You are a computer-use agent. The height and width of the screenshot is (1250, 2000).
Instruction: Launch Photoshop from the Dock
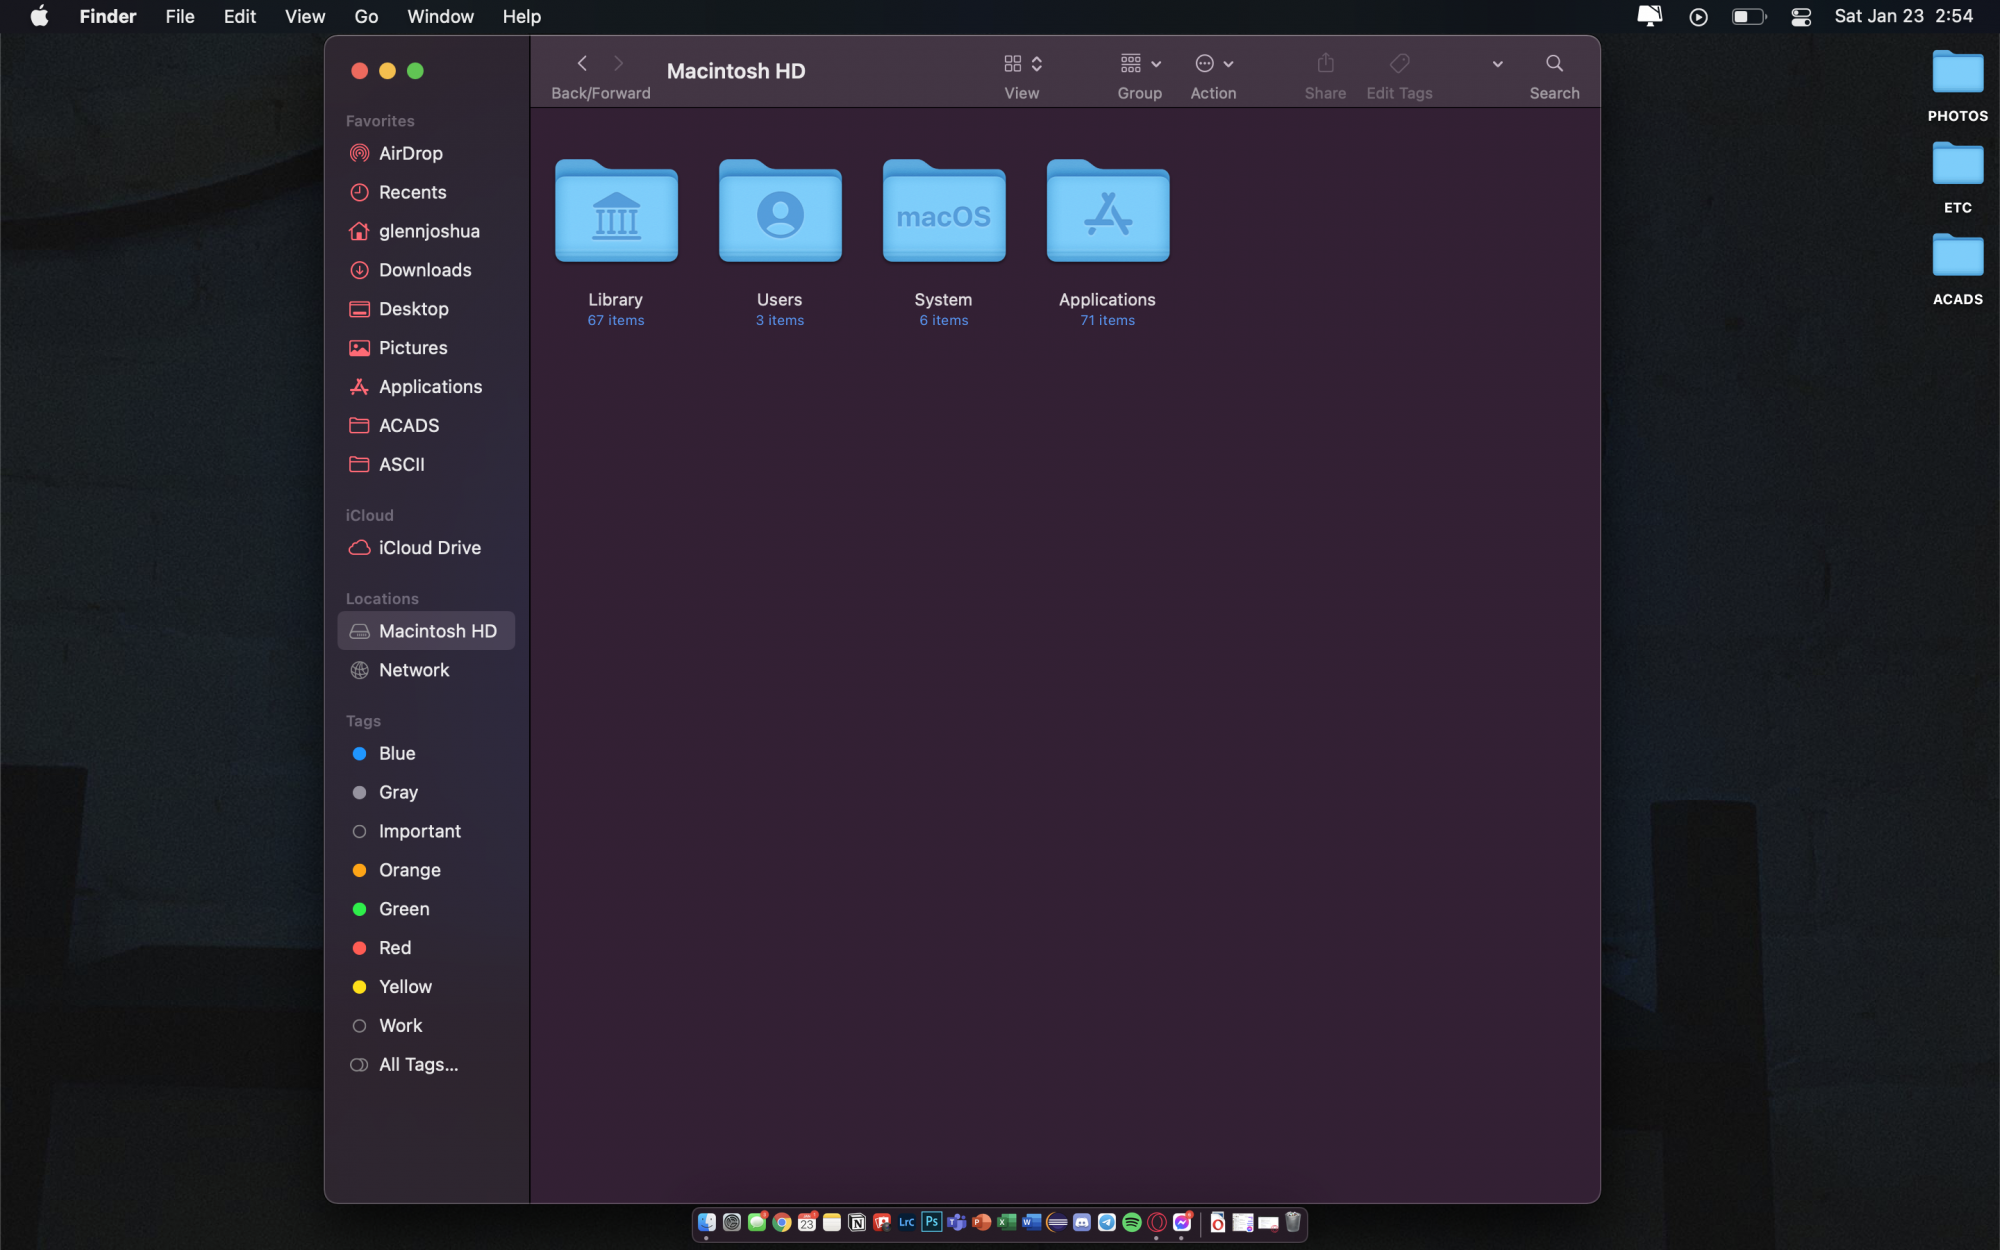click(x=931, y=1222)
